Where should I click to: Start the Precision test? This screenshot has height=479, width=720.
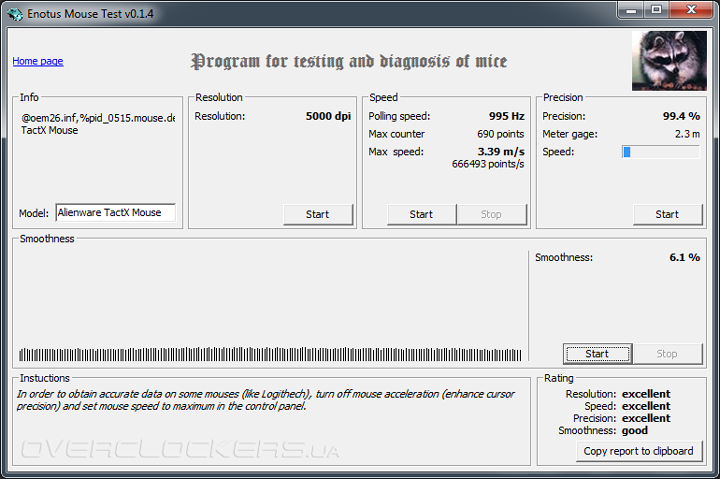[667, 214]
